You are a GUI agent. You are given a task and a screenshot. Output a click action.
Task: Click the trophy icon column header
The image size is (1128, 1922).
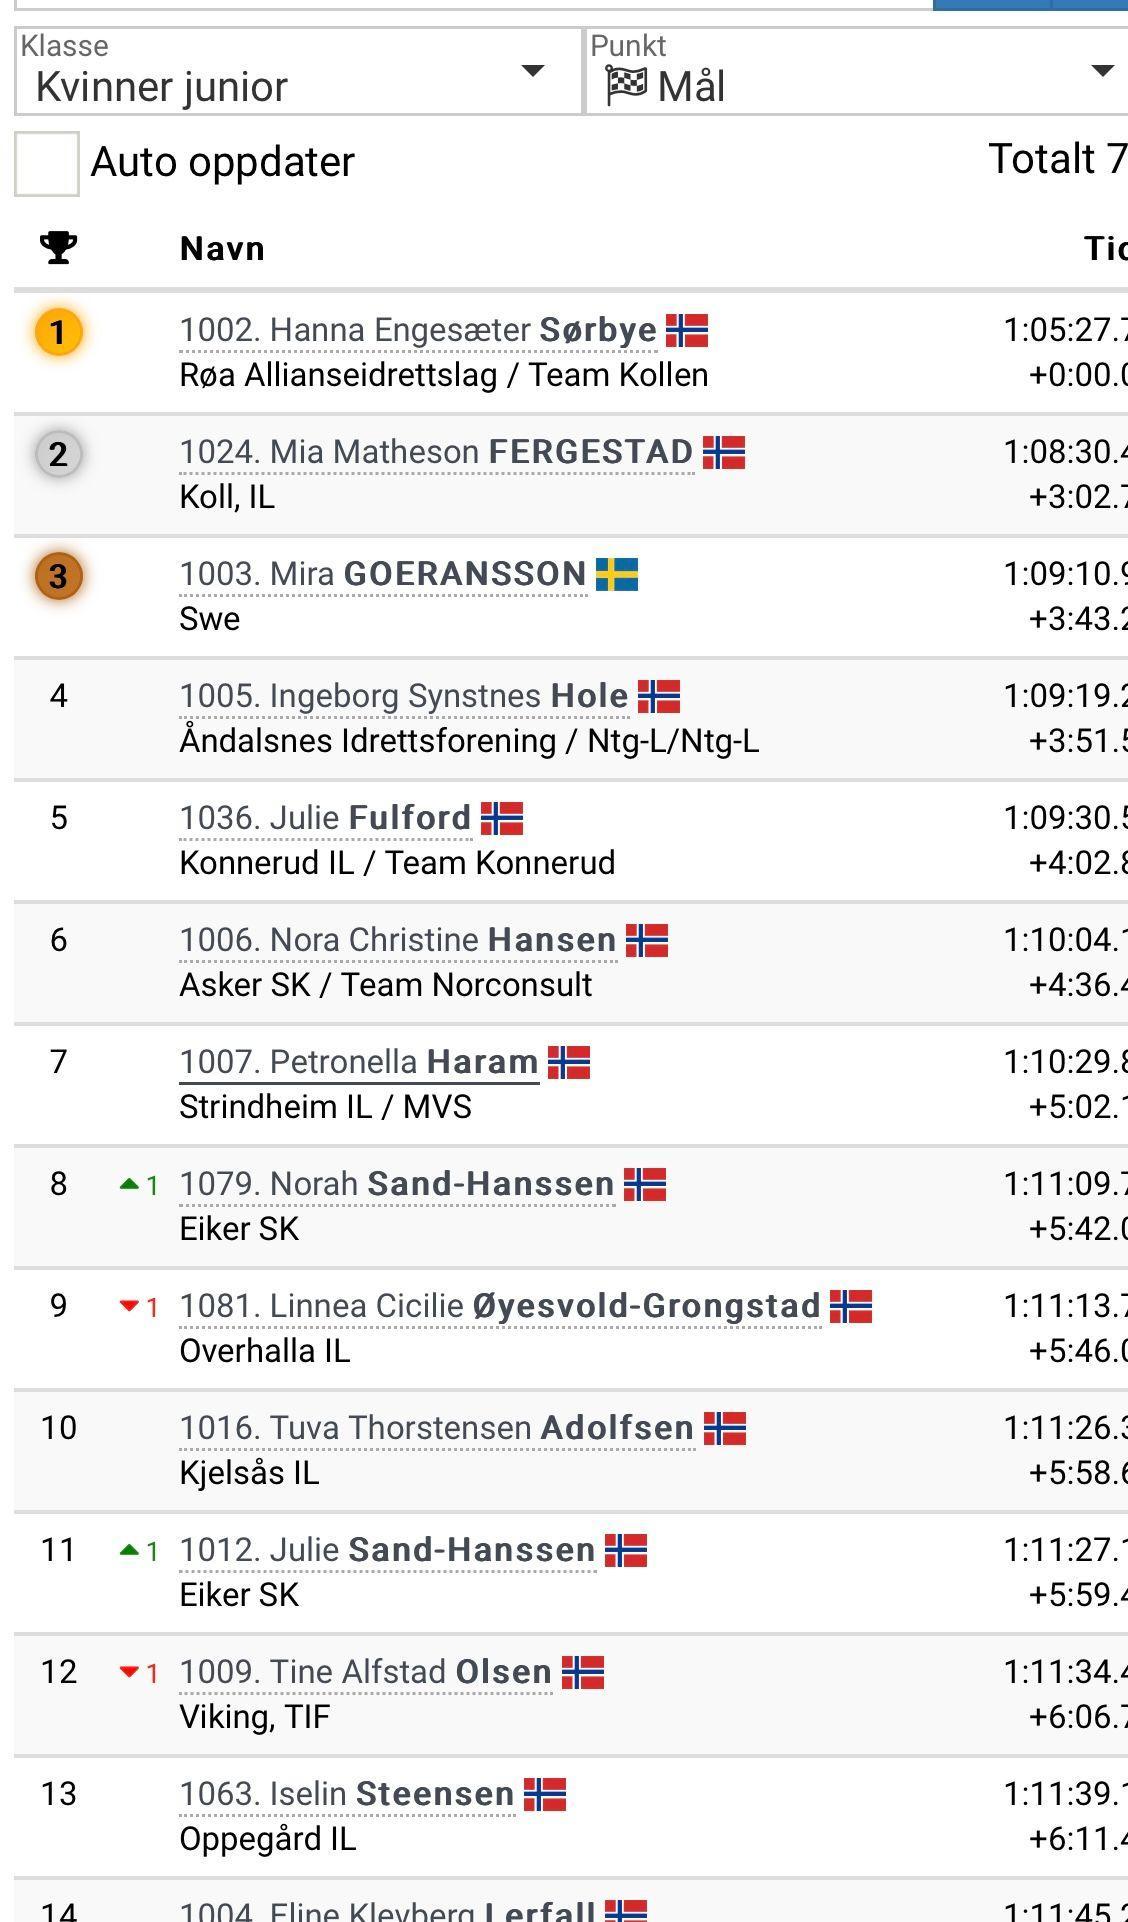[58, 247]
